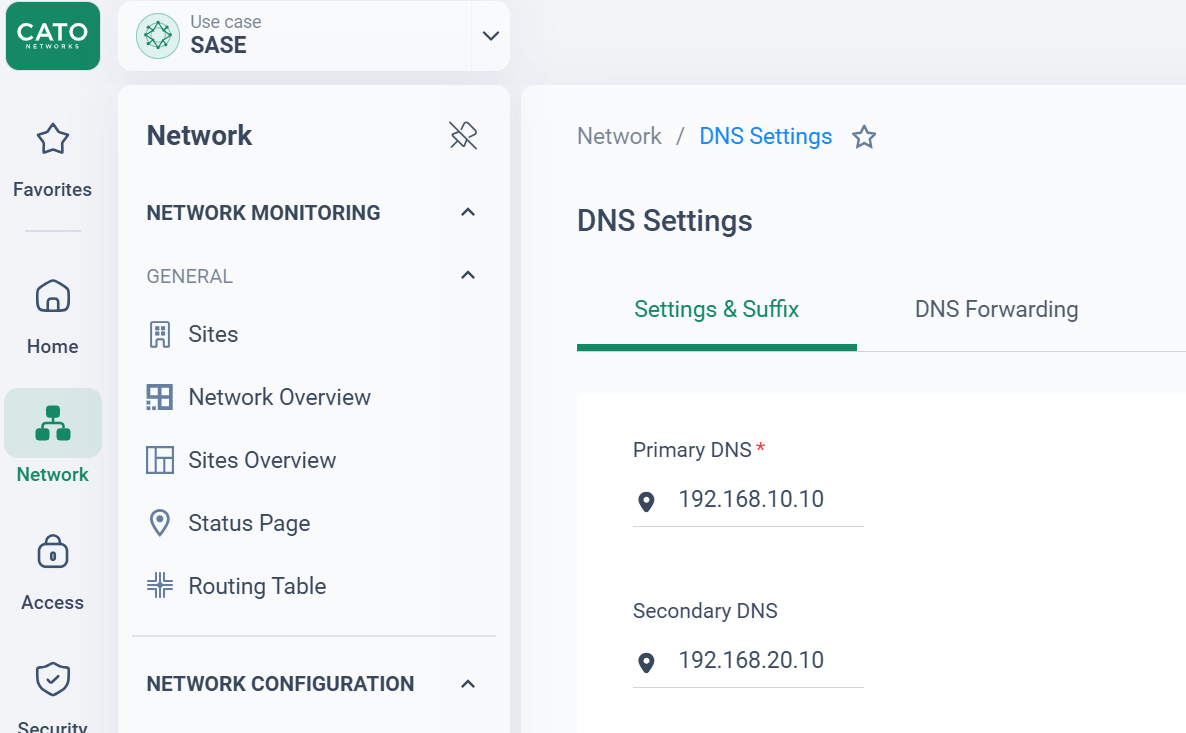Image resolution: width=1186 pixels, height=733 pixels.
Task: Click the DNS Settings page title
Action: [x=664, y=221]
